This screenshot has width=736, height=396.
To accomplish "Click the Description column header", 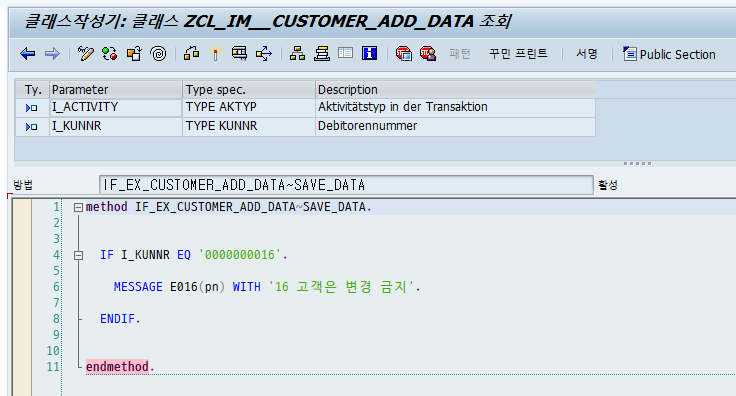I will pos(456,90).
